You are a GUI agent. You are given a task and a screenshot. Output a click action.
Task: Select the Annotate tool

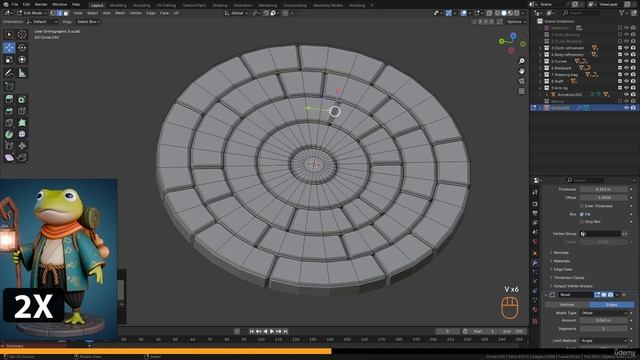(x=9, y=73)
